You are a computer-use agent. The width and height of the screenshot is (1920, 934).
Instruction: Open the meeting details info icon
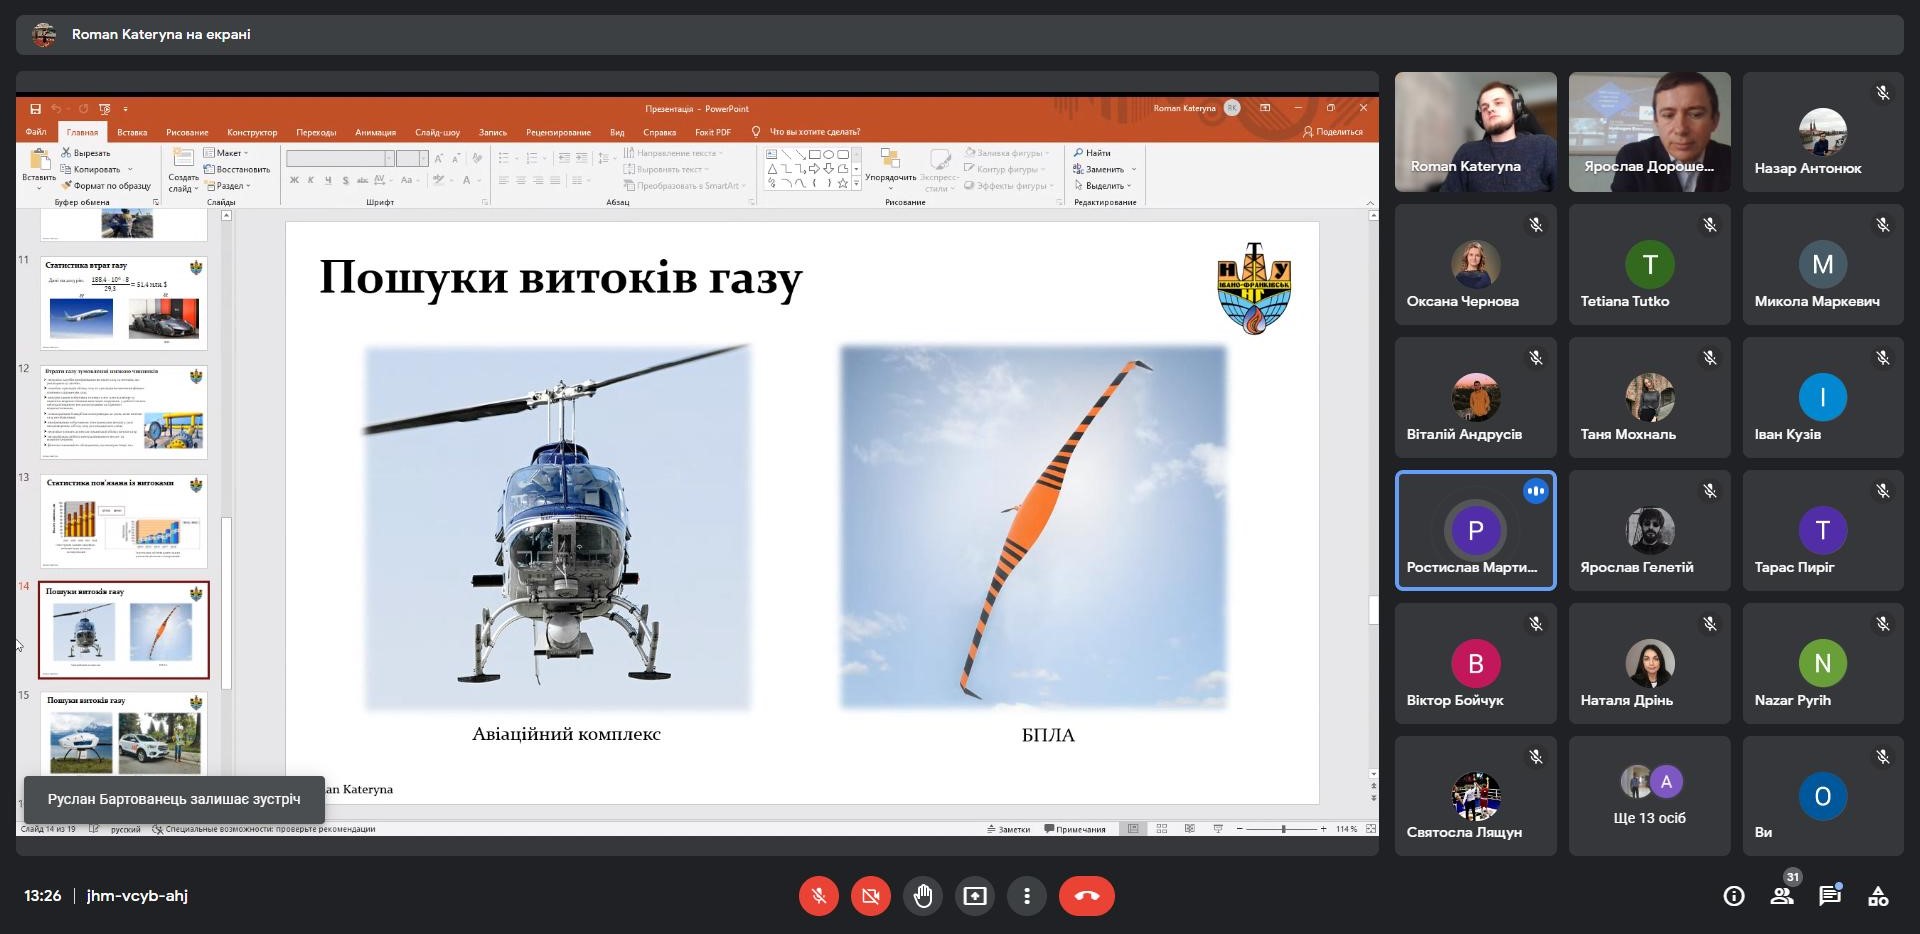(x=1734, y=896)
